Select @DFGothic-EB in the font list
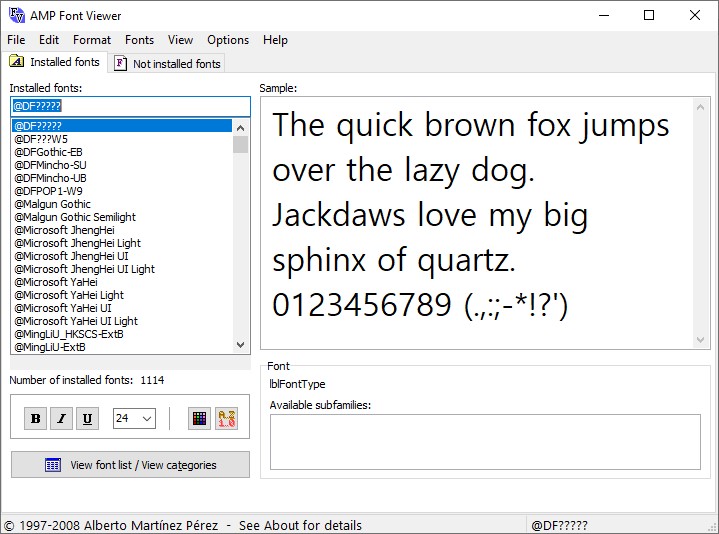Screen dimensions: 719x534 pos(49,152)
